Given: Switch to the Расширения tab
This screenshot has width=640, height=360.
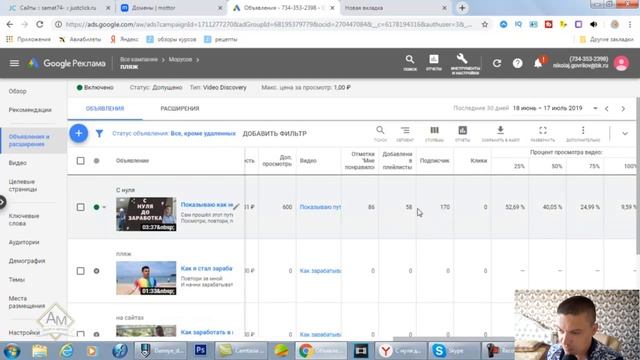Looking at the screenshot, I should pyautogui.click(x=180, y=109).
